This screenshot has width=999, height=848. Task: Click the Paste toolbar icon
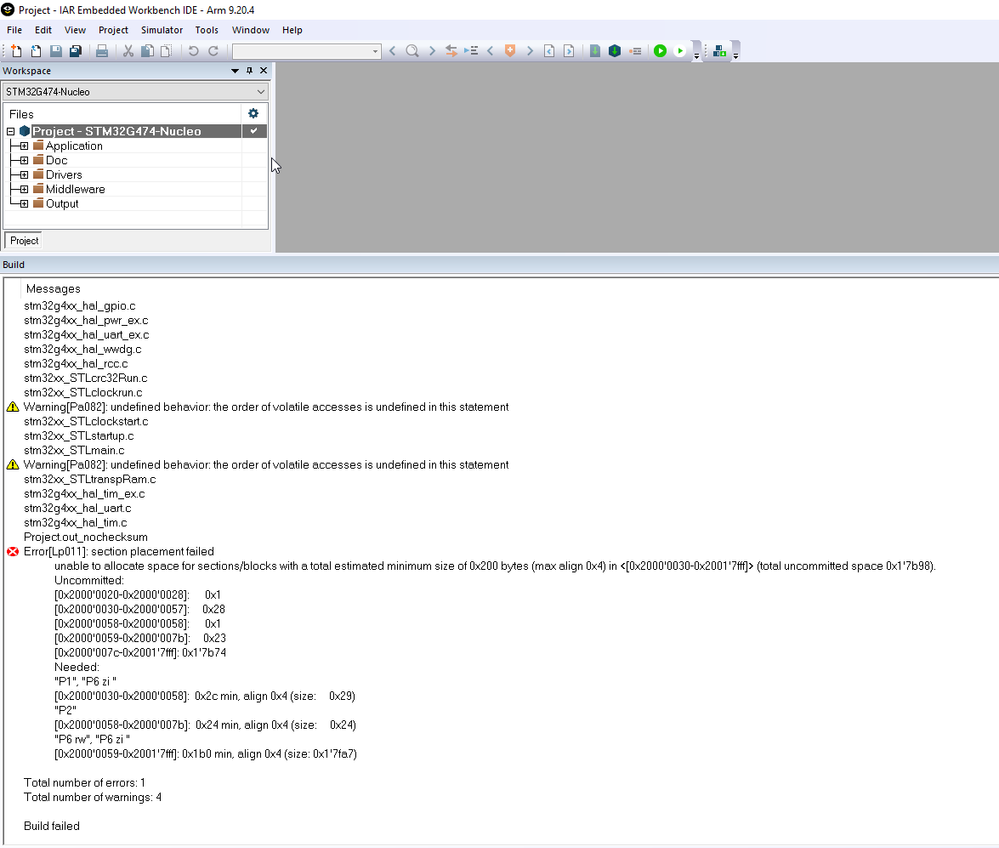(166, 51)
